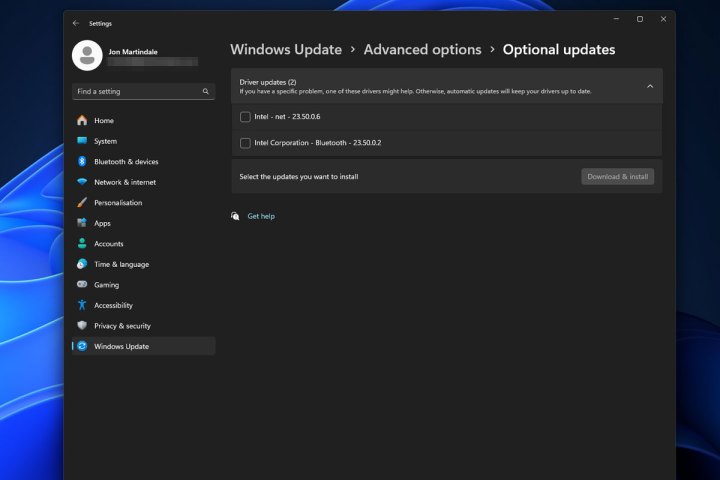The image size is (720, 480).
Task: Click the Apps sidebar icon
Action: coord(82,223)
